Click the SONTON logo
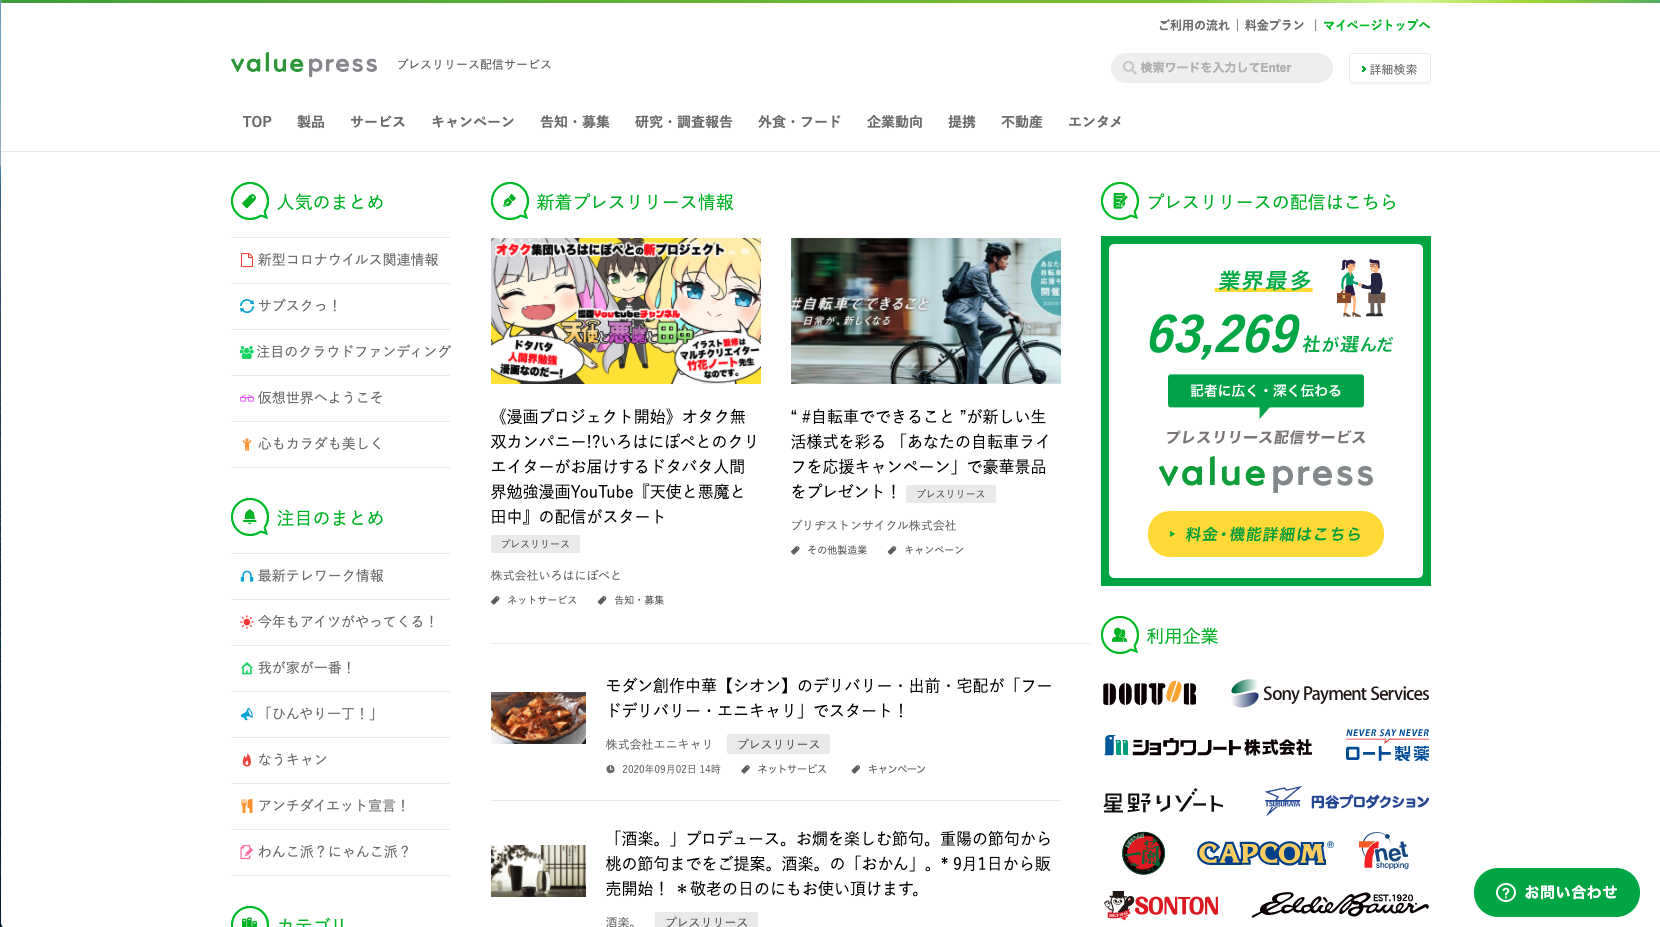 (1161, 905)
